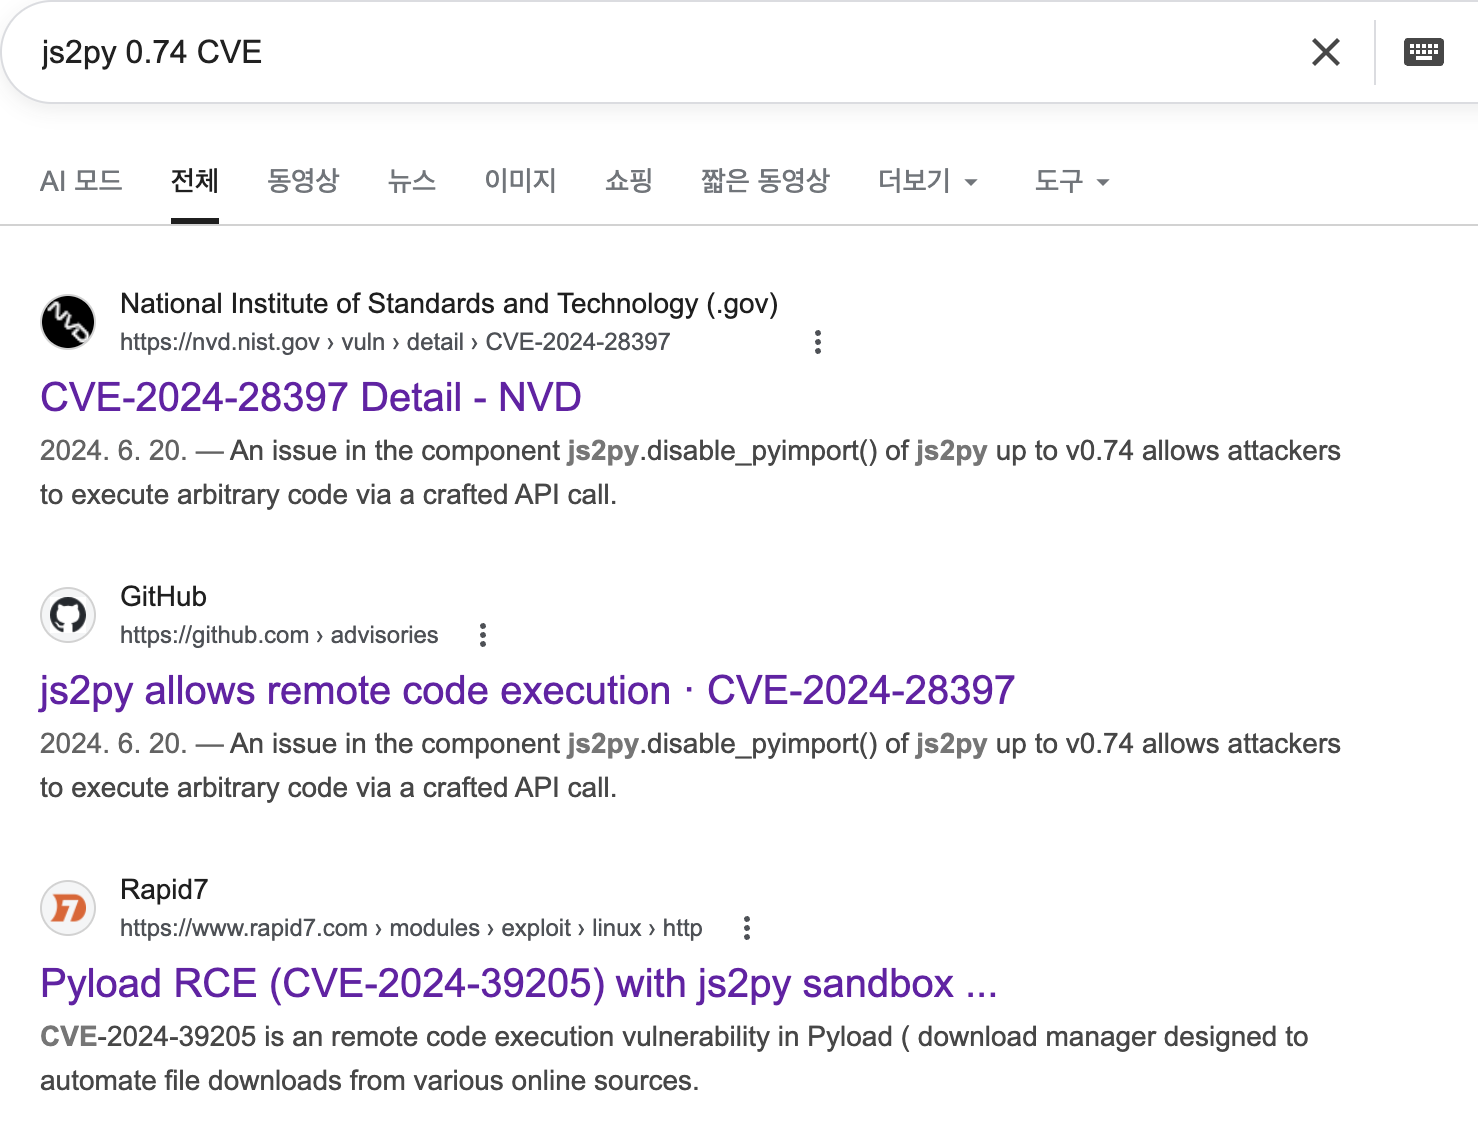Open js2py allows remote code execution link

(x=527, y=690)
